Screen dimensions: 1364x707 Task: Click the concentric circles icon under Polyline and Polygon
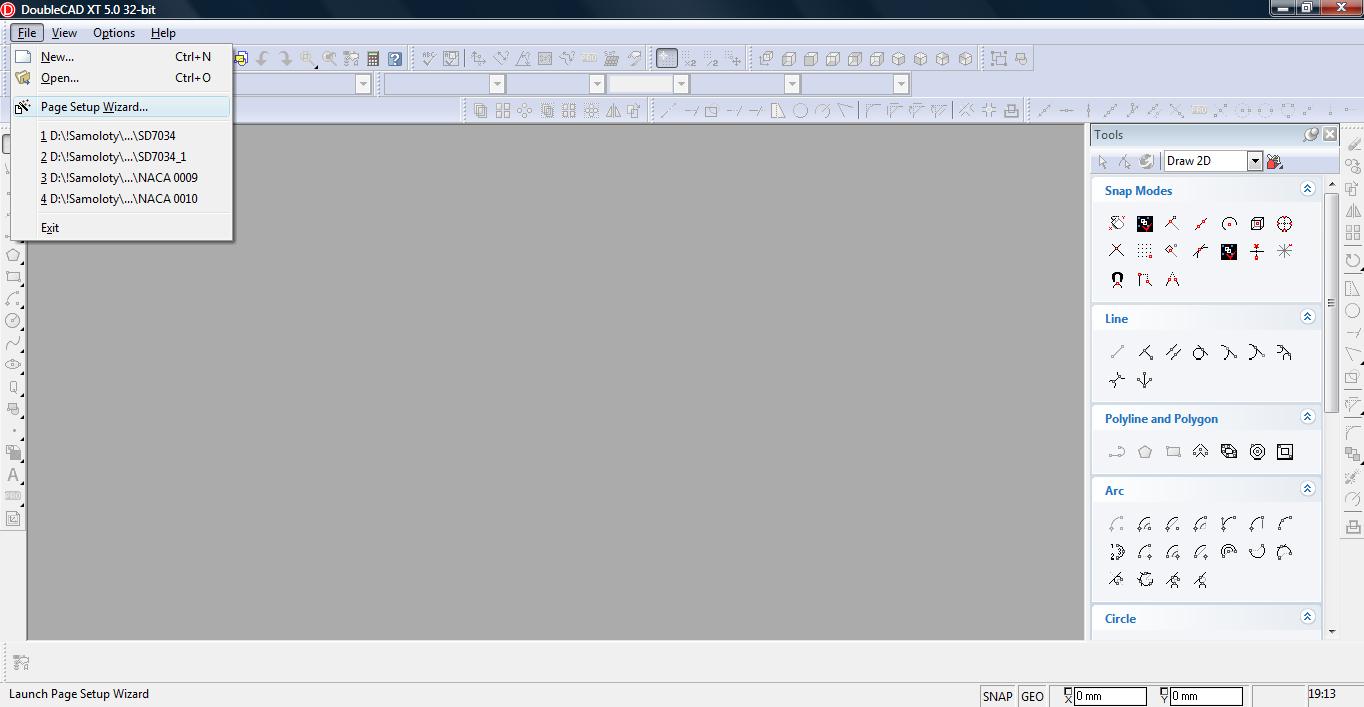tap(1257, 452)
